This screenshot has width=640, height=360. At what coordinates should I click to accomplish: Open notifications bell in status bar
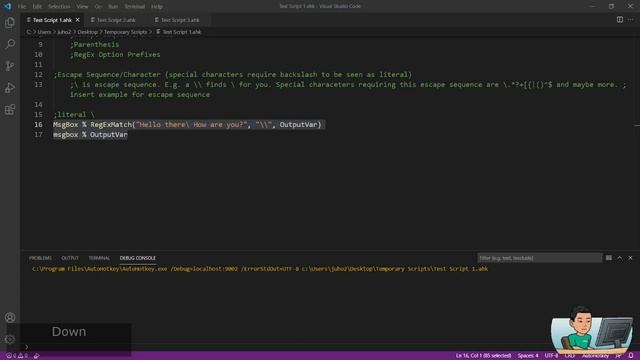click(x=631, y=356)
